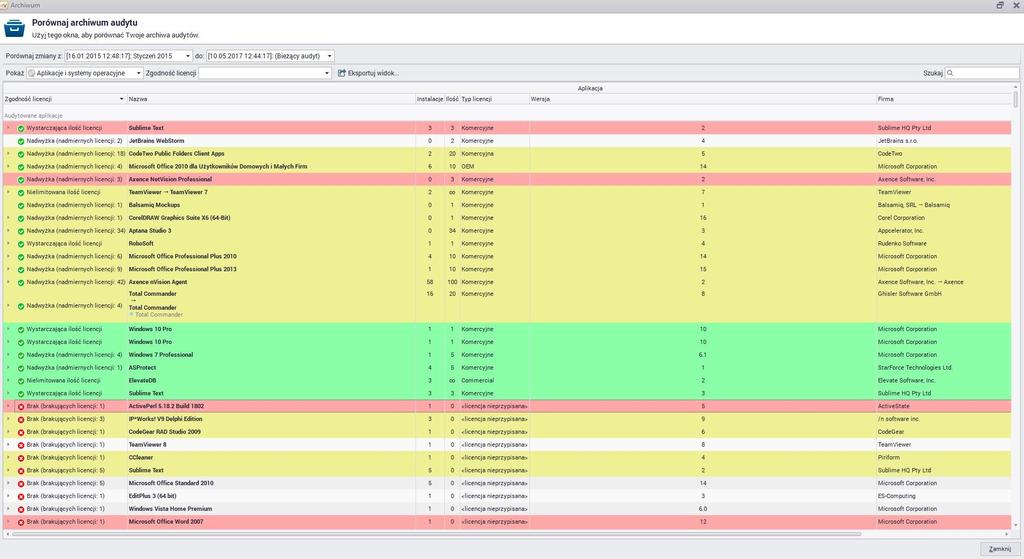Image resolution: width=1024 pixels, height=559 pixels.
Task: Click red status icon in EditPlus 3 row
Action: click(21, 496)
